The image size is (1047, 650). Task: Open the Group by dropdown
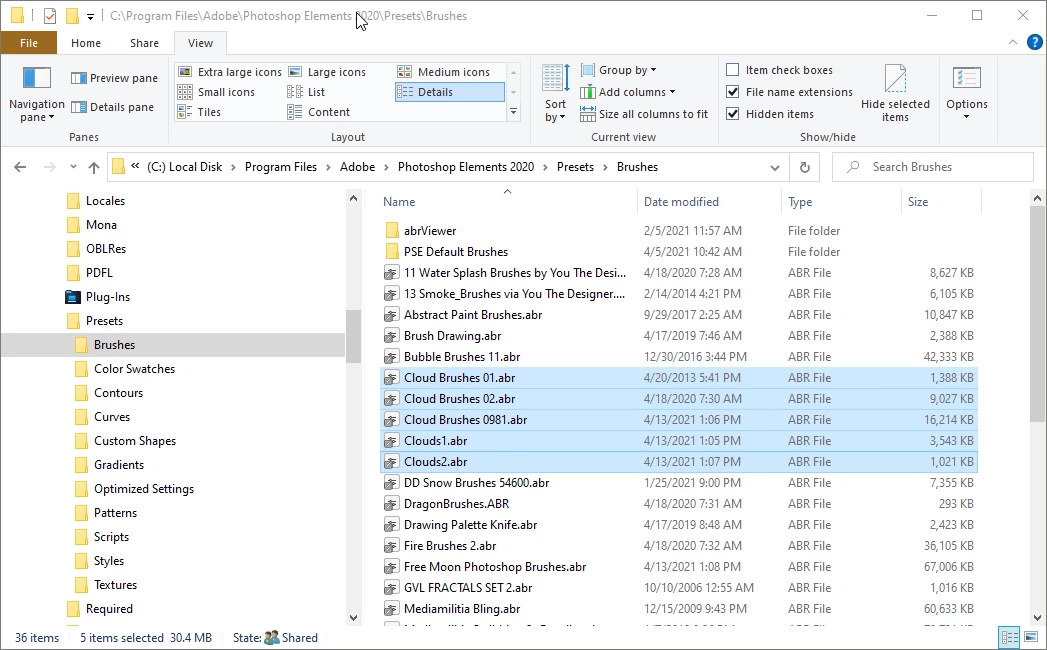tap(618, 70)
